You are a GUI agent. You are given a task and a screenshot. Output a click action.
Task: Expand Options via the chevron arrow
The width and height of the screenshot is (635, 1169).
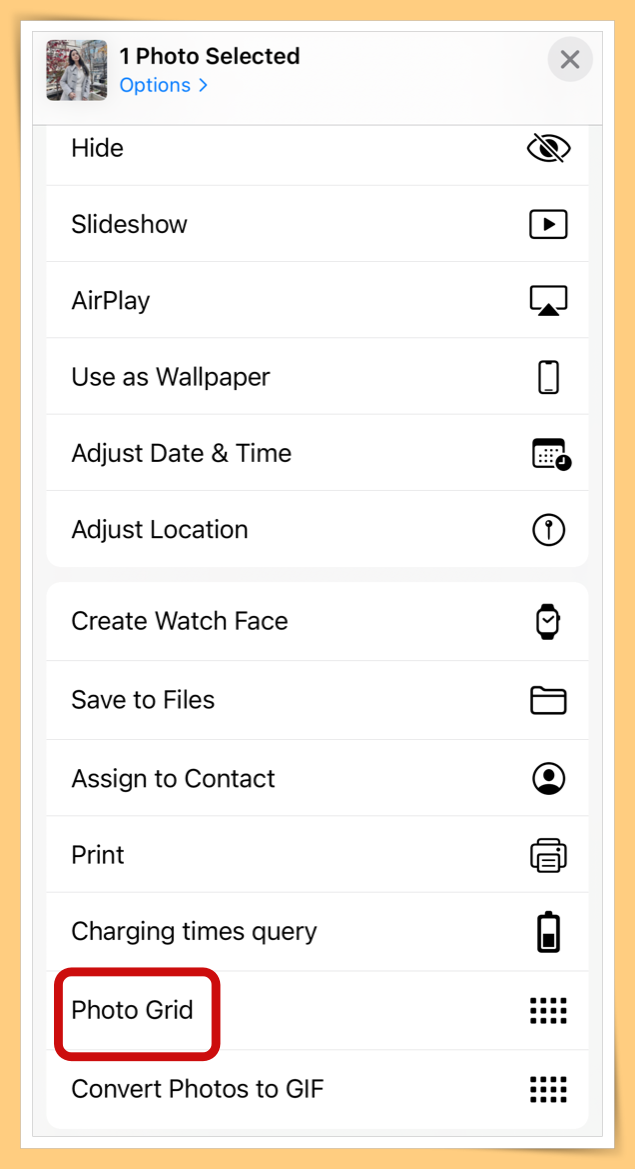203,86
